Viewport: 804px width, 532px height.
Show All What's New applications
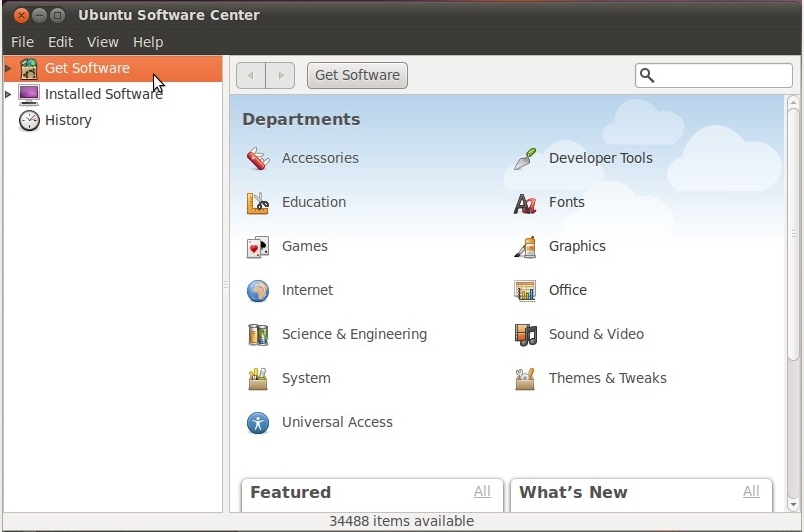pyautogui.click(x=751, y=491)
